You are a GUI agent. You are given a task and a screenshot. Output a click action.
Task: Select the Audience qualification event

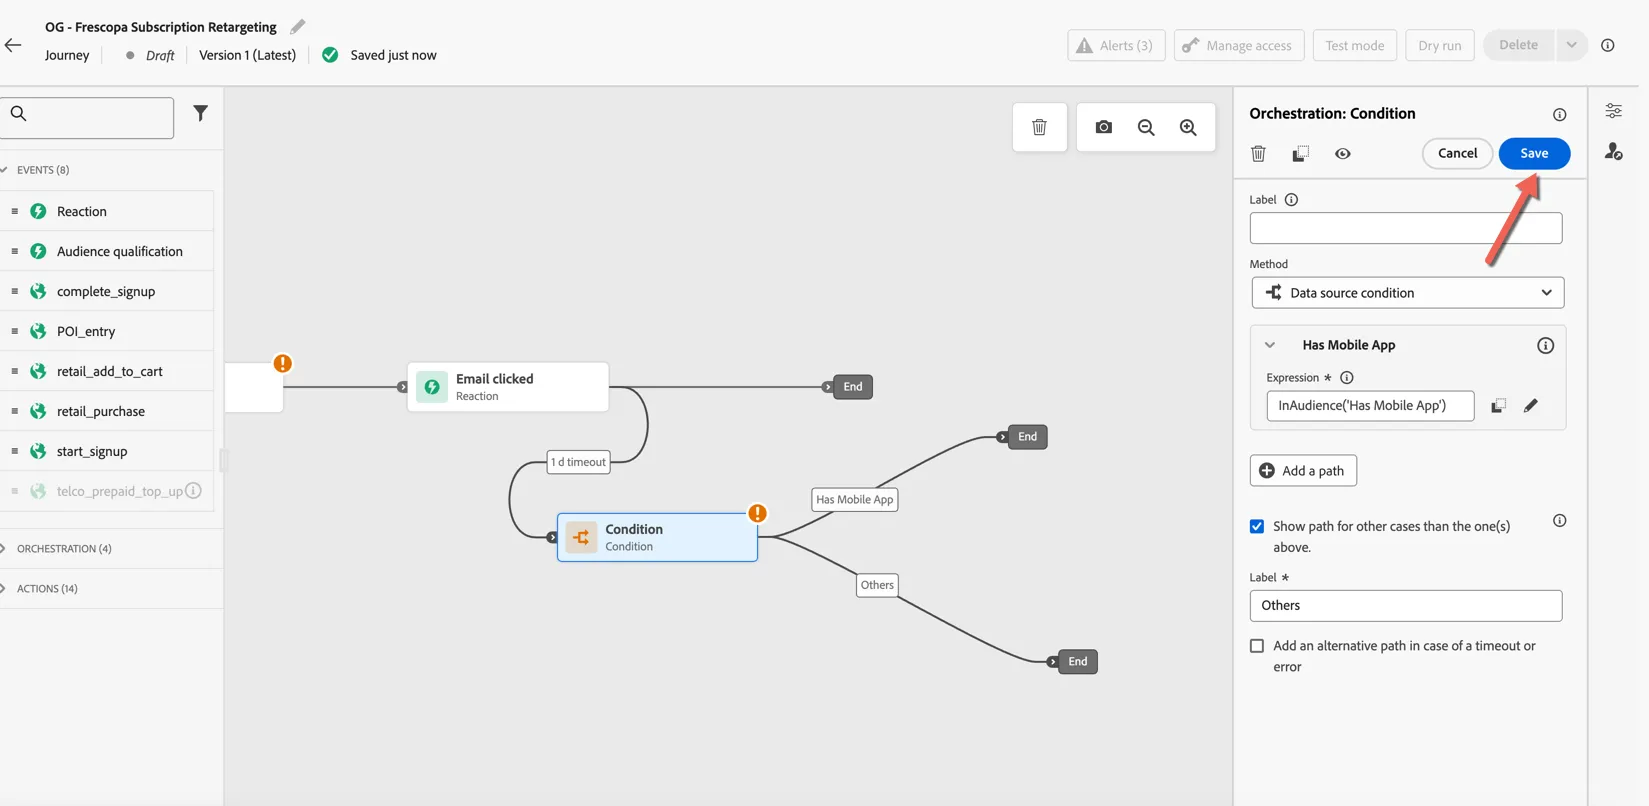(x=107, y=251)
